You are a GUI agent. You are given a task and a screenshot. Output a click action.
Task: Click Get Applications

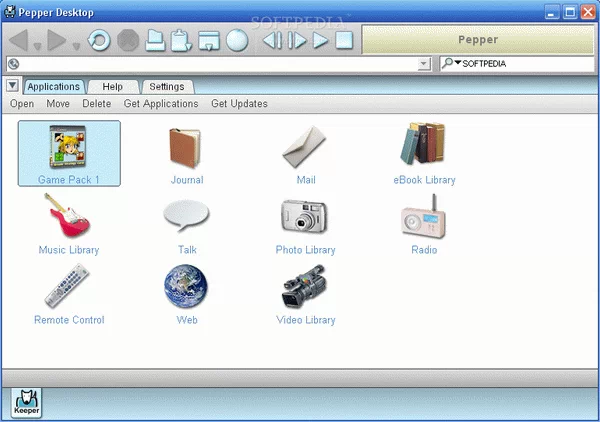pyautogui.click(x=161, y=104)
